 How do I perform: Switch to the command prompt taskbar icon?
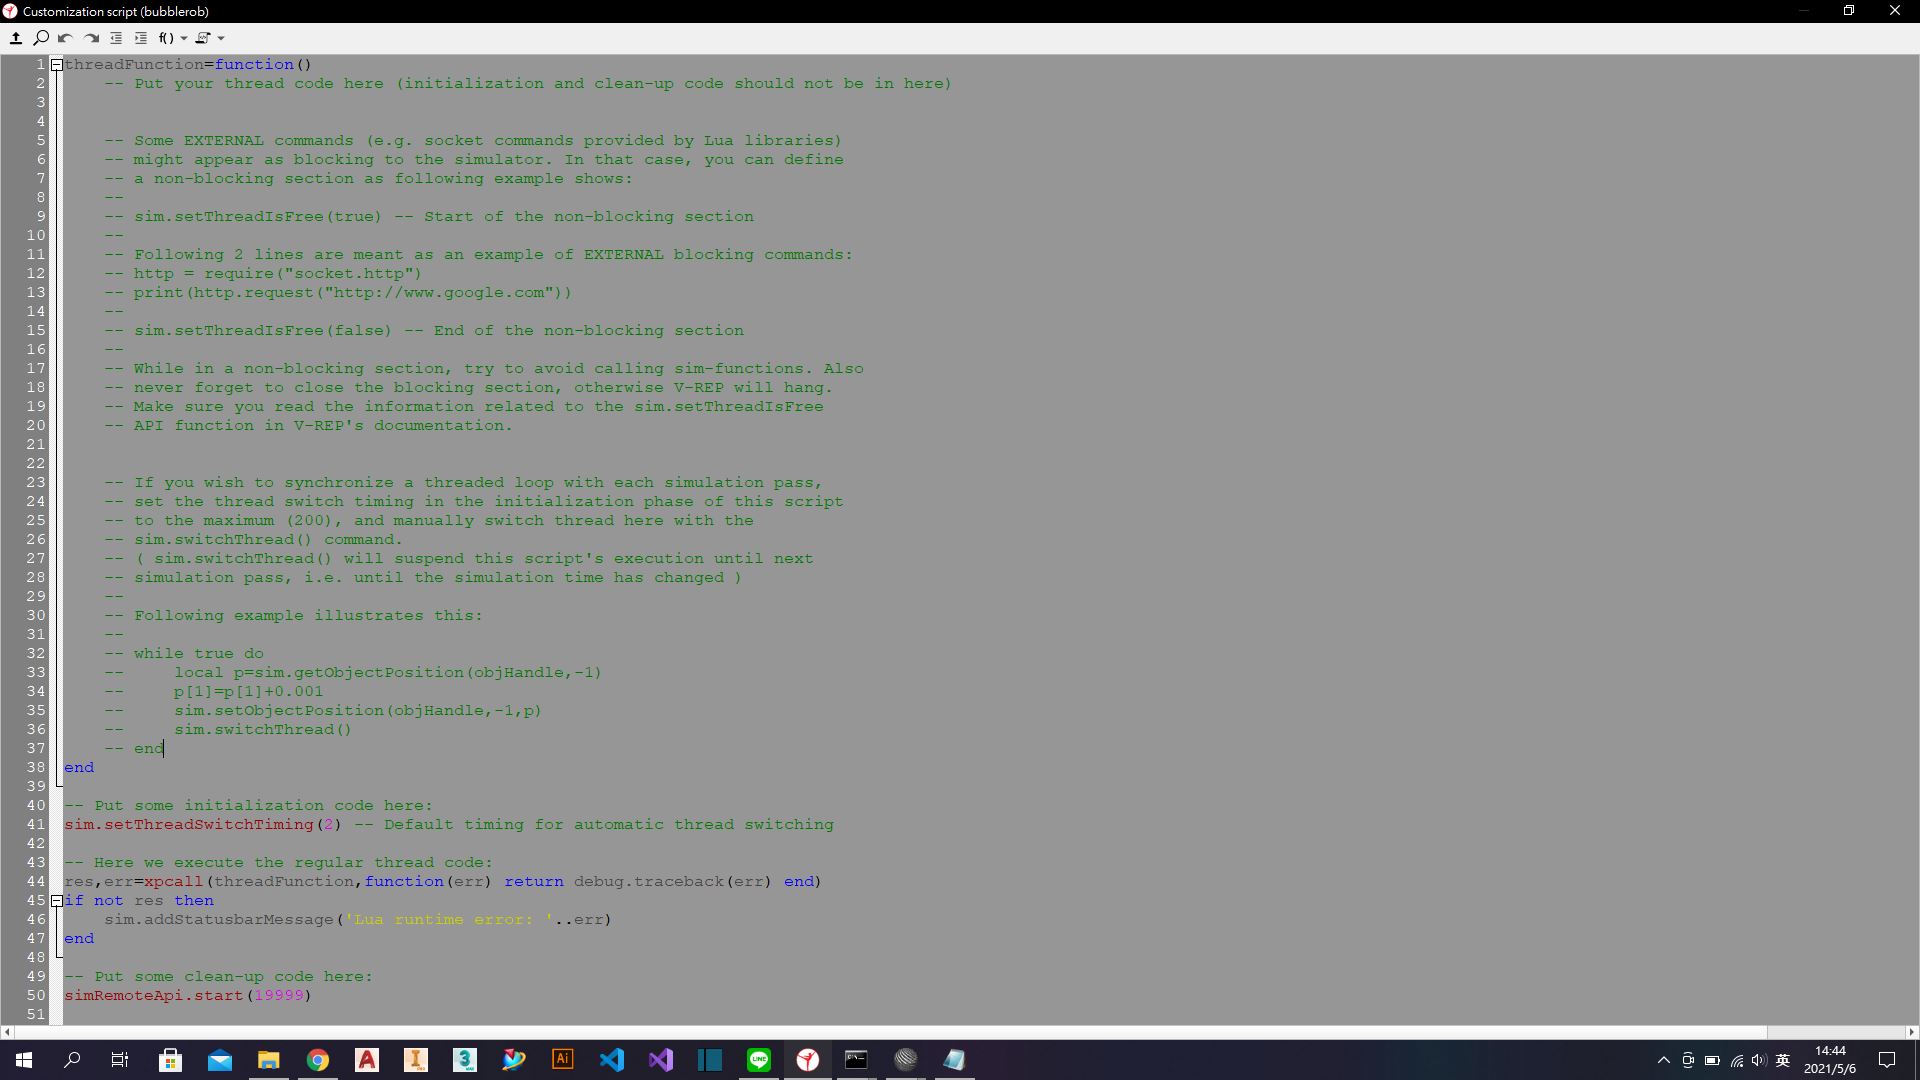(856, 1060)
